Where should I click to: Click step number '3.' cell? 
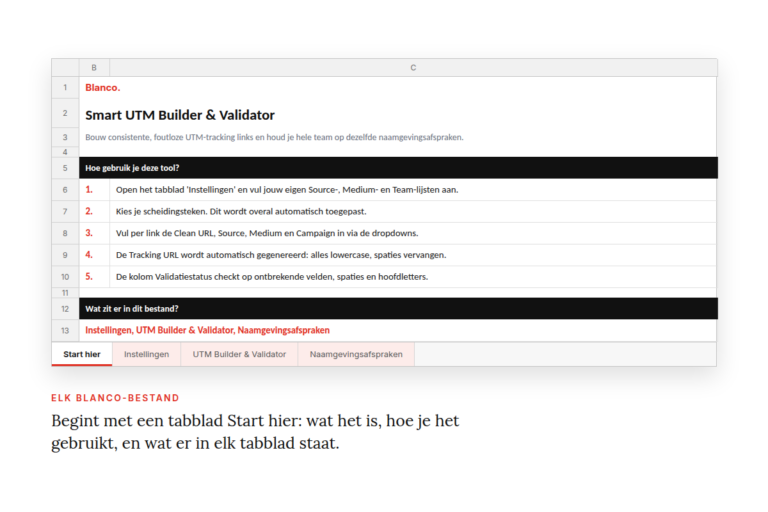click(x=94, y=233)
